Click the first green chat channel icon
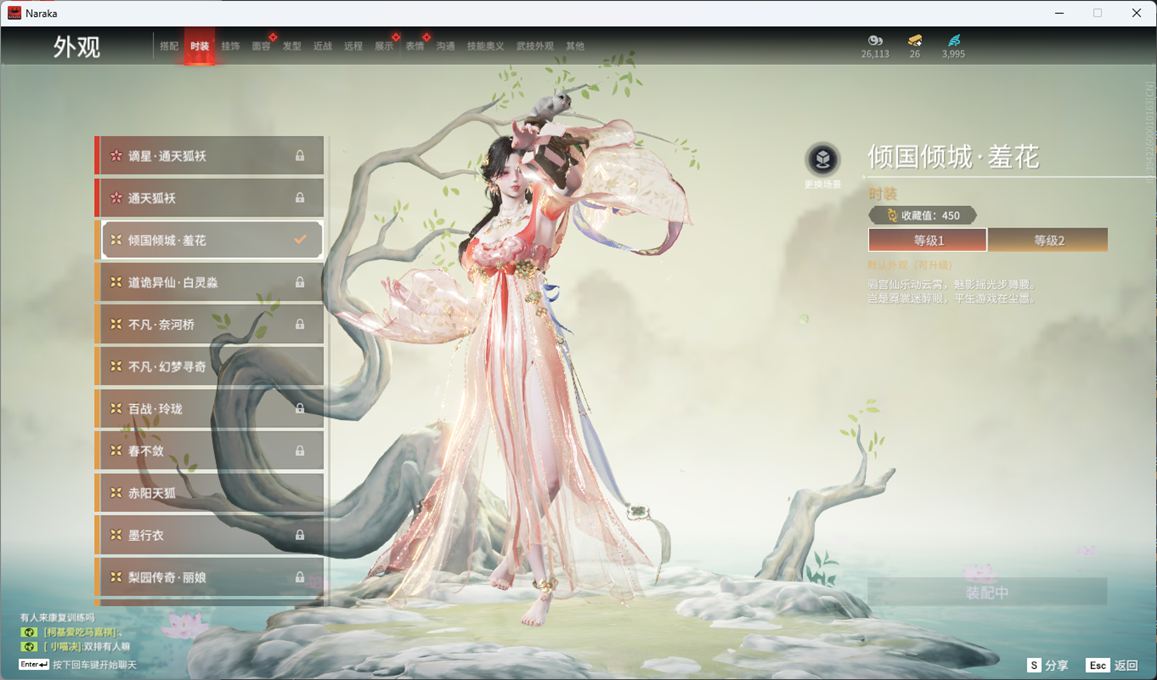 pyautogui.click(x=29, y=632)
